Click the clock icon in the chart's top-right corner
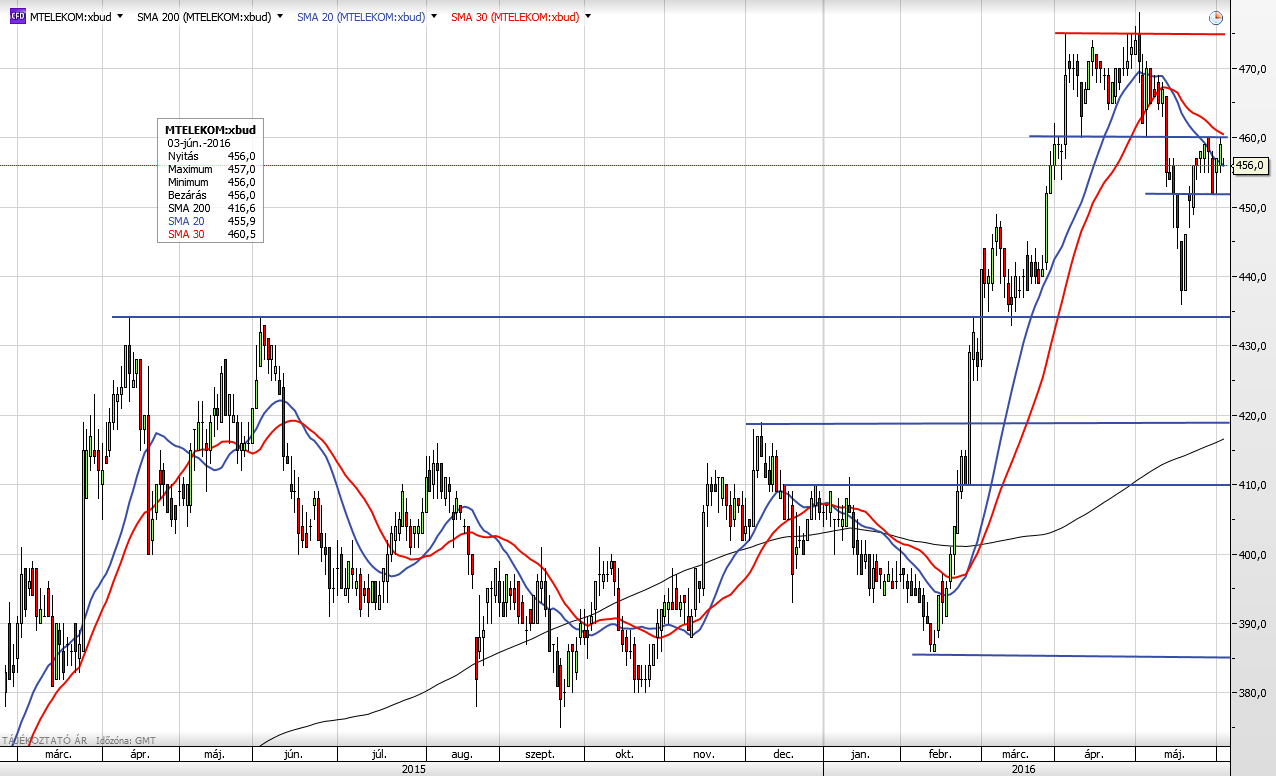The width and height of the screenshot is (1276, 776). point(1215,17)
